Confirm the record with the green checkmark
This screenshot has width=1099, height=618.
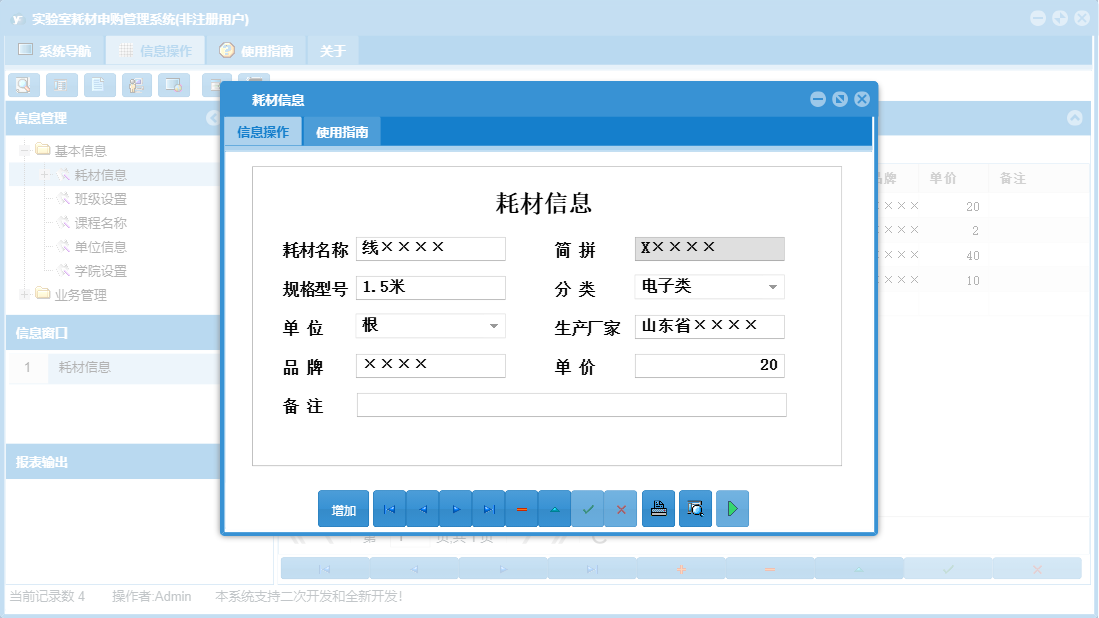[588, 508]
